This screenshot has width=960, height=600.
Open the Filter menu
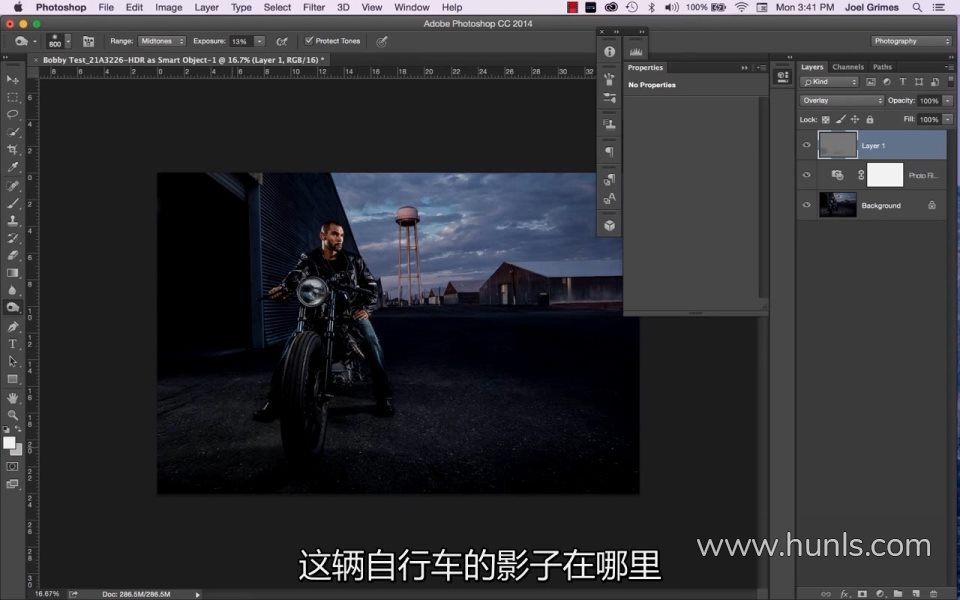pos(313,7)
